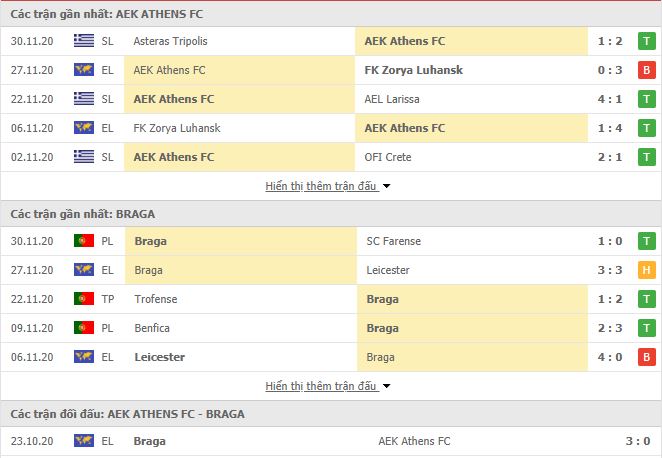Click 'Hiển thị thêm trận đấu' under AEK Athens
Image resolution: width=662 pixels, height=458 pixels.
pos(320,186)
